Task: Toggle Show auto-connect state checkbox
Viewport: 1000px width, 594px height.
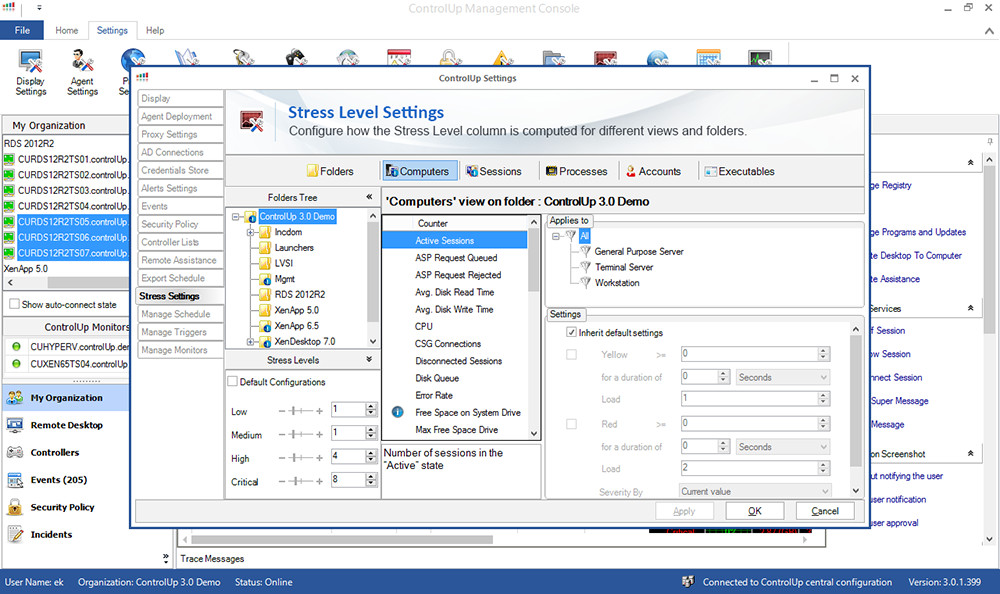Action: point(14,304)
